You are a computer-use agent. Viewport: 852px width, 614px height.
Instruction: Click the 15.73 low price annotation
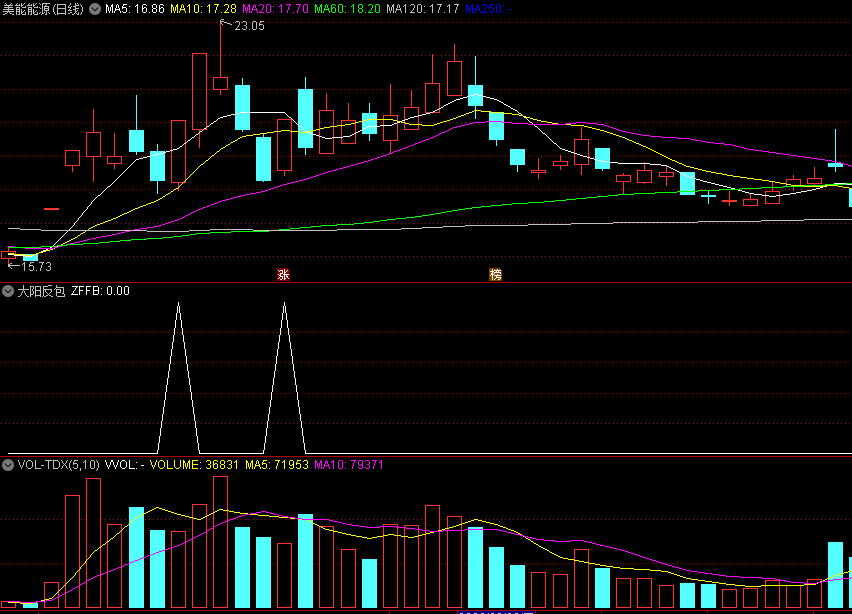coord(36,267)
